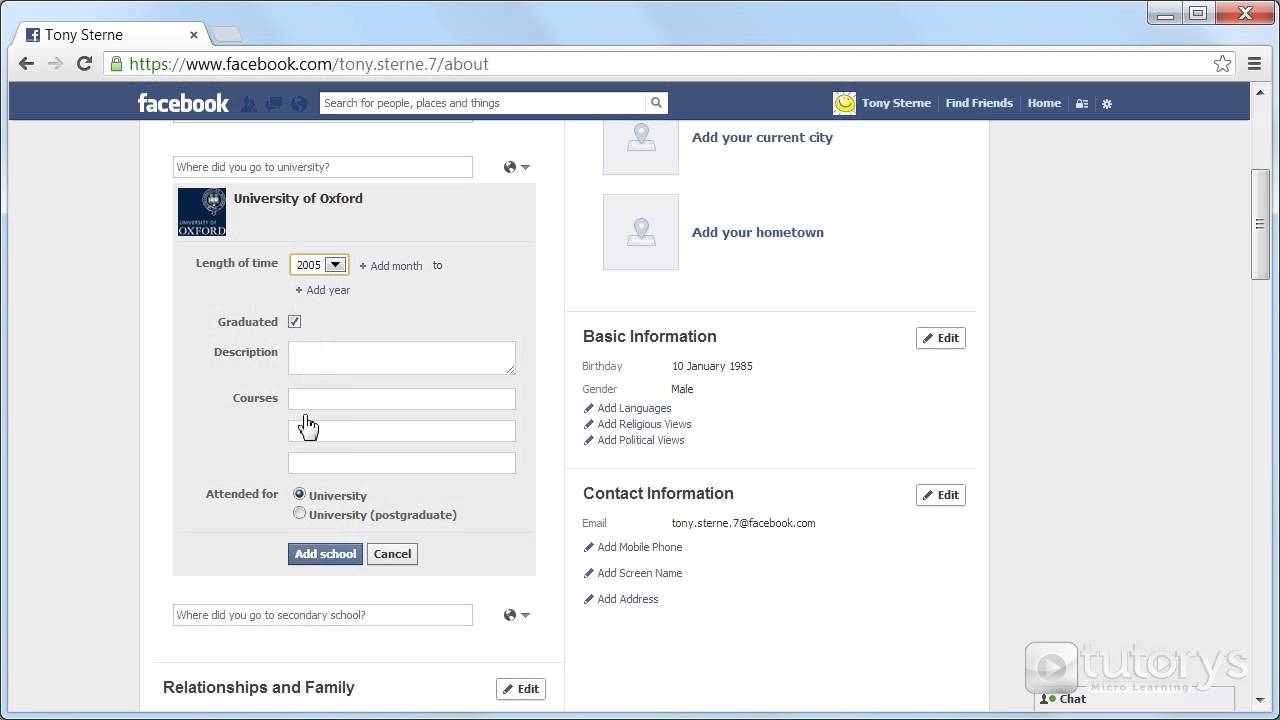1280x720 pixels.
Task: Click Add Political Views link
Action: tap(641, 440)
